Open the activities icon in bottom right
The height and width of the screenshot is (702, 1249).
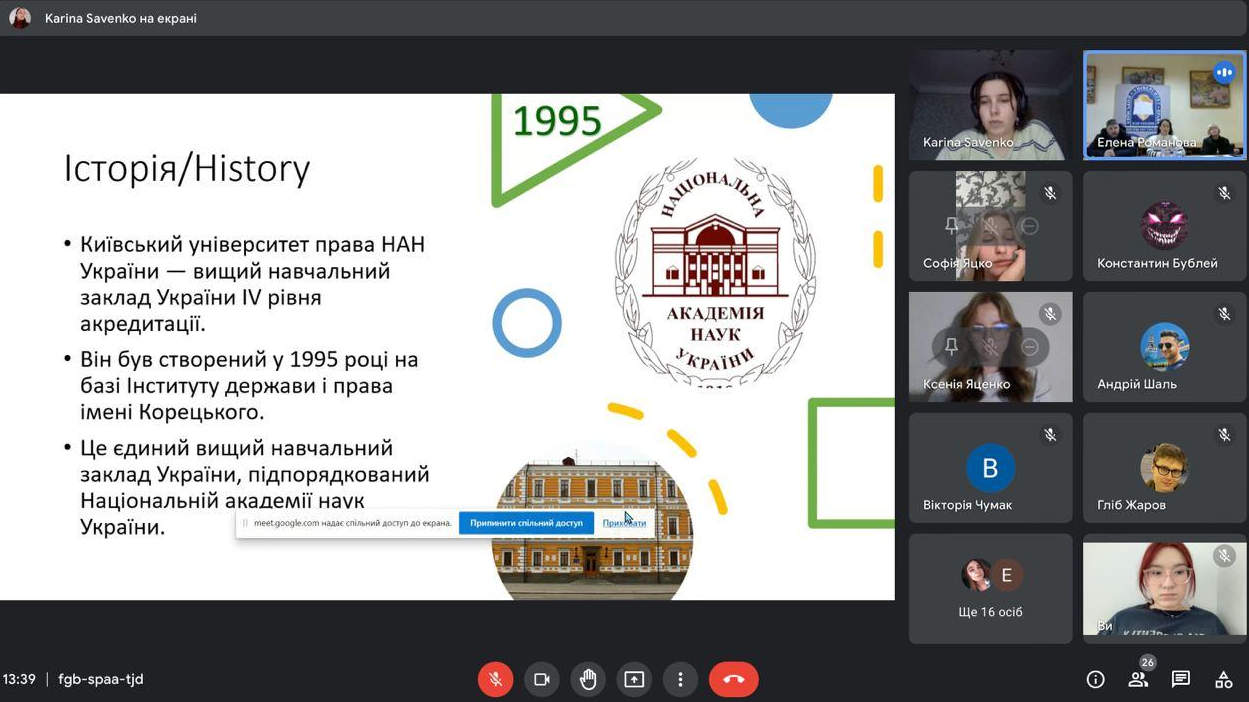[x=1223, y=679]
